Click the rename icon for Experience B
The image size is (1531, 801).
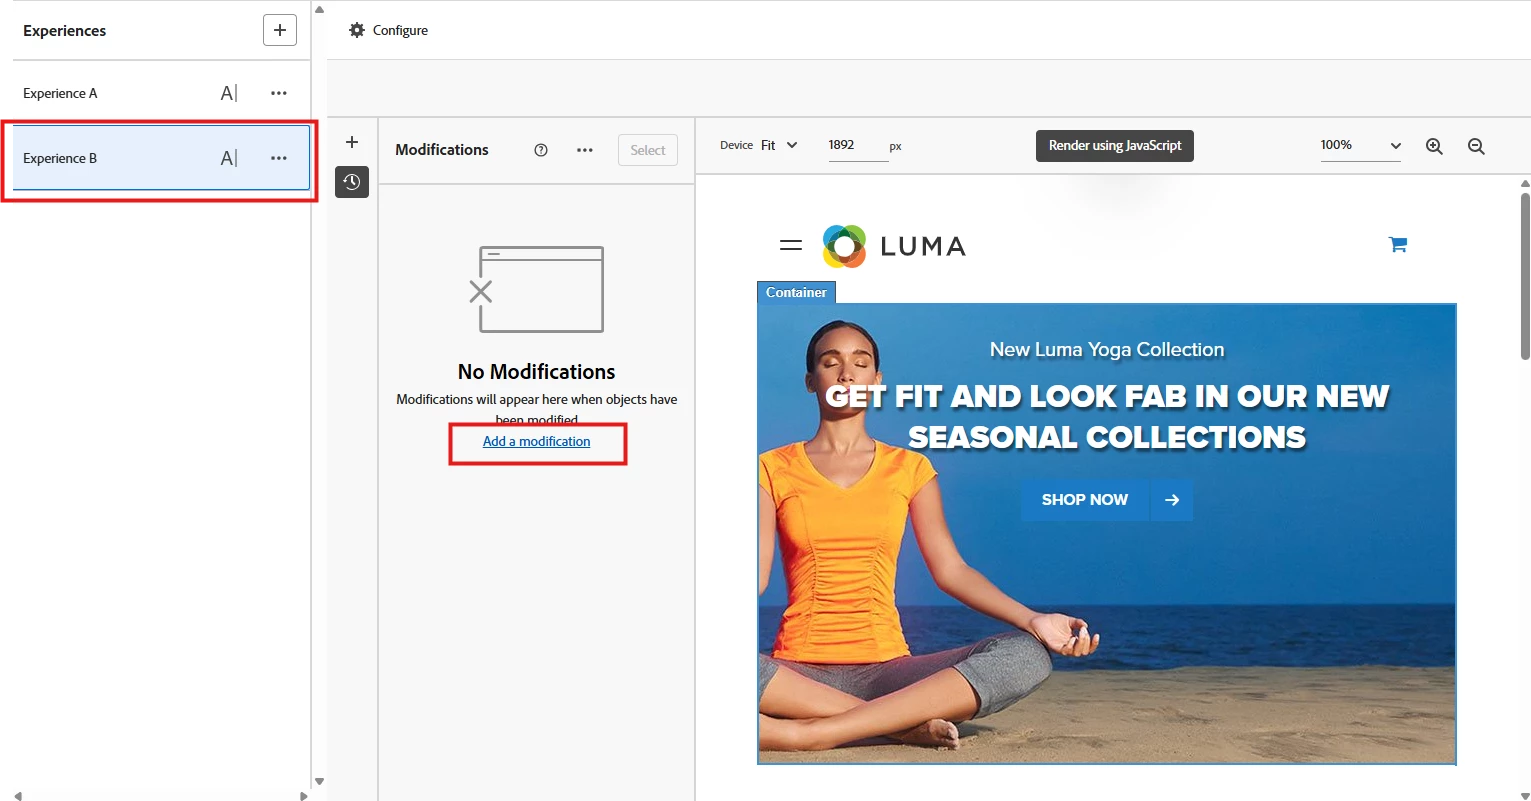tap(229, 158)
